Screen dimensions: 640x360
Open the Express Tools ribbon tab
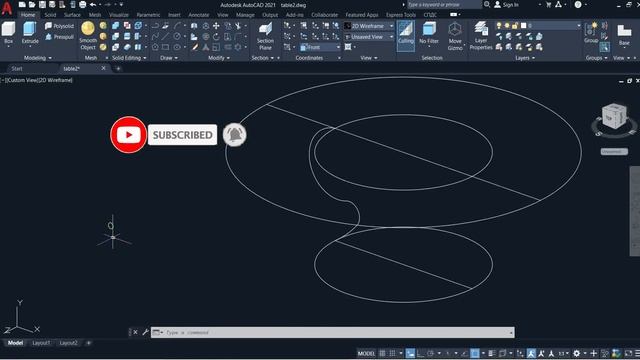point(401,15)
